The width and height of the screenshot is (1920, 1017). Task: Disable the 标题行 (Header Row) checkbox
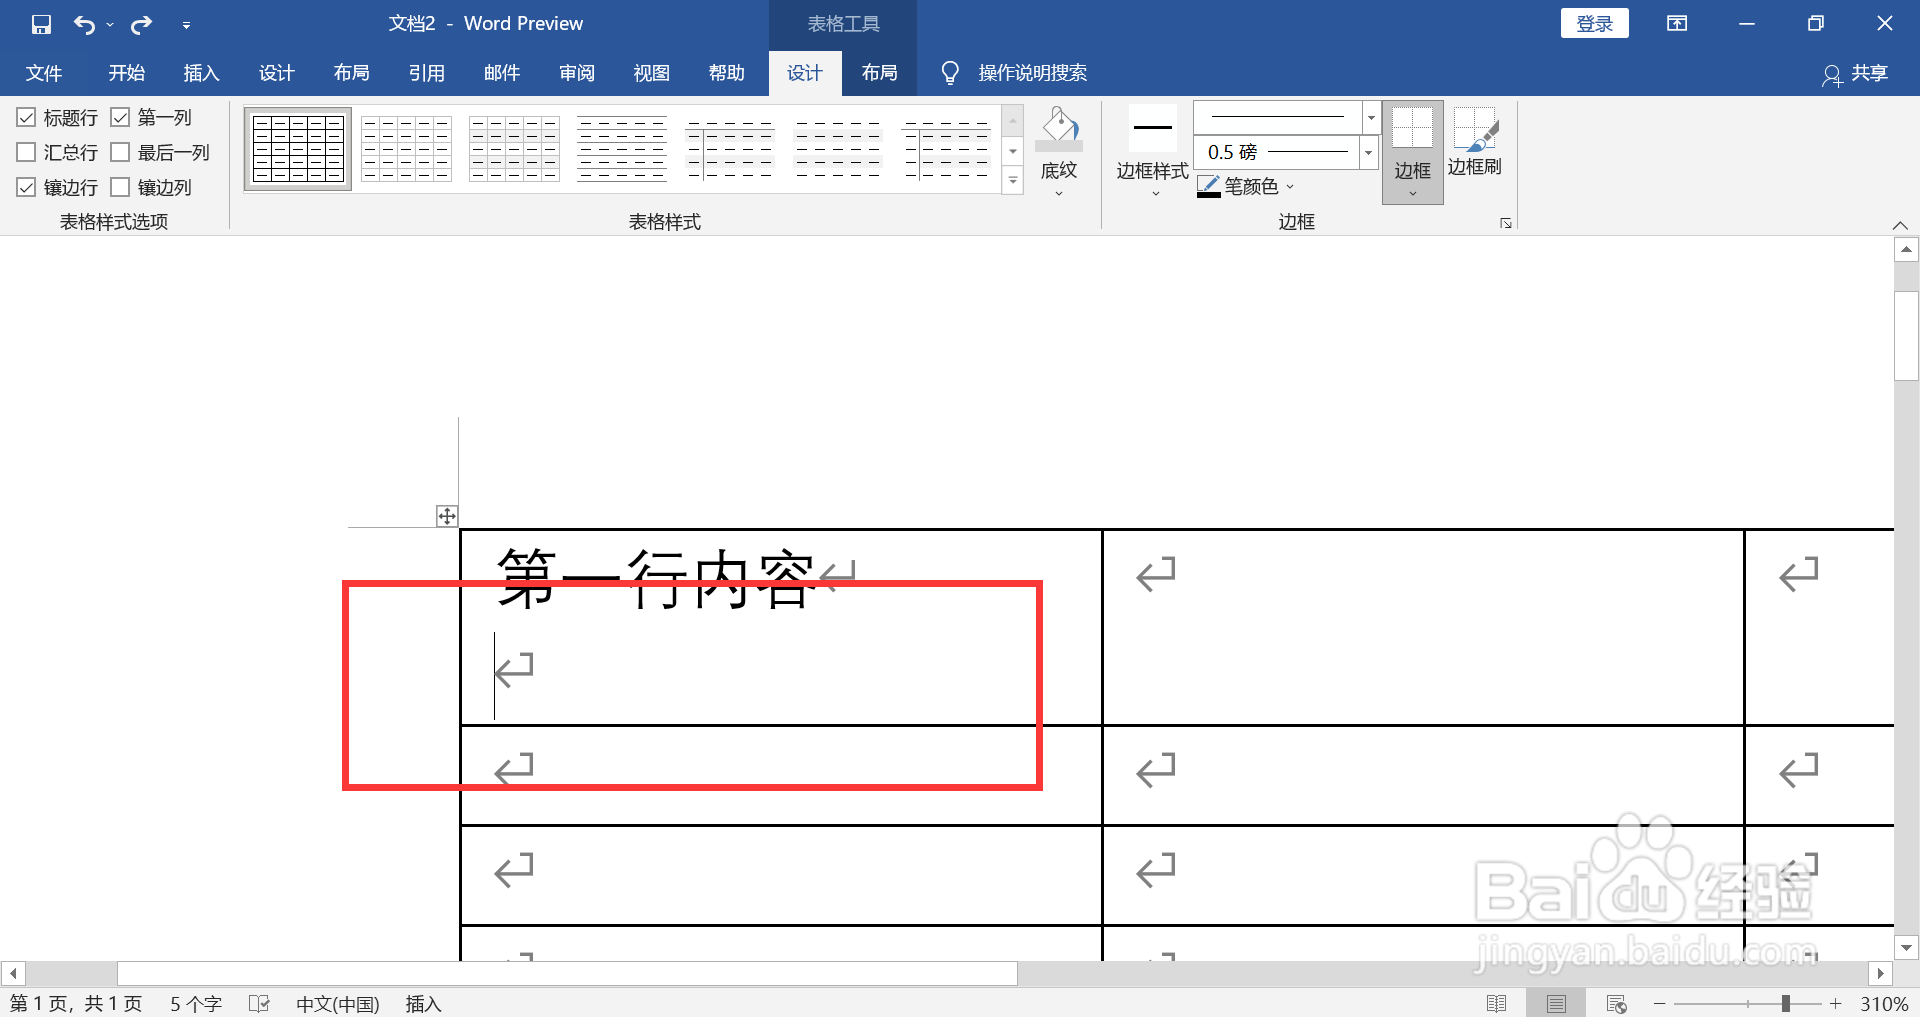tap(26, 117)
